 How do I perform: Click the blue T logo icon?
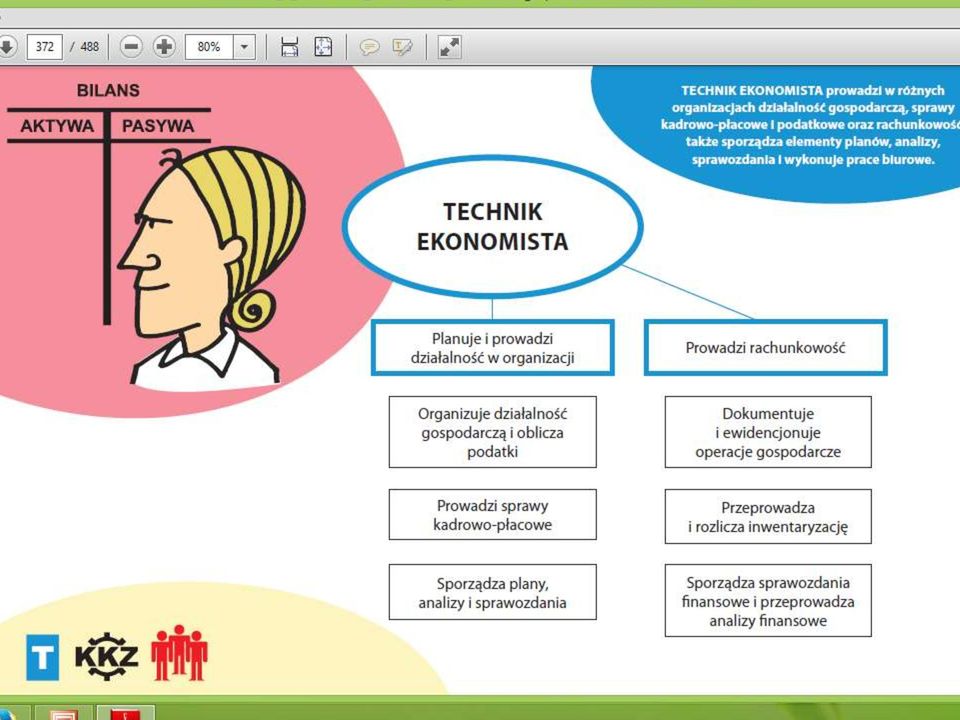[43, 658]
